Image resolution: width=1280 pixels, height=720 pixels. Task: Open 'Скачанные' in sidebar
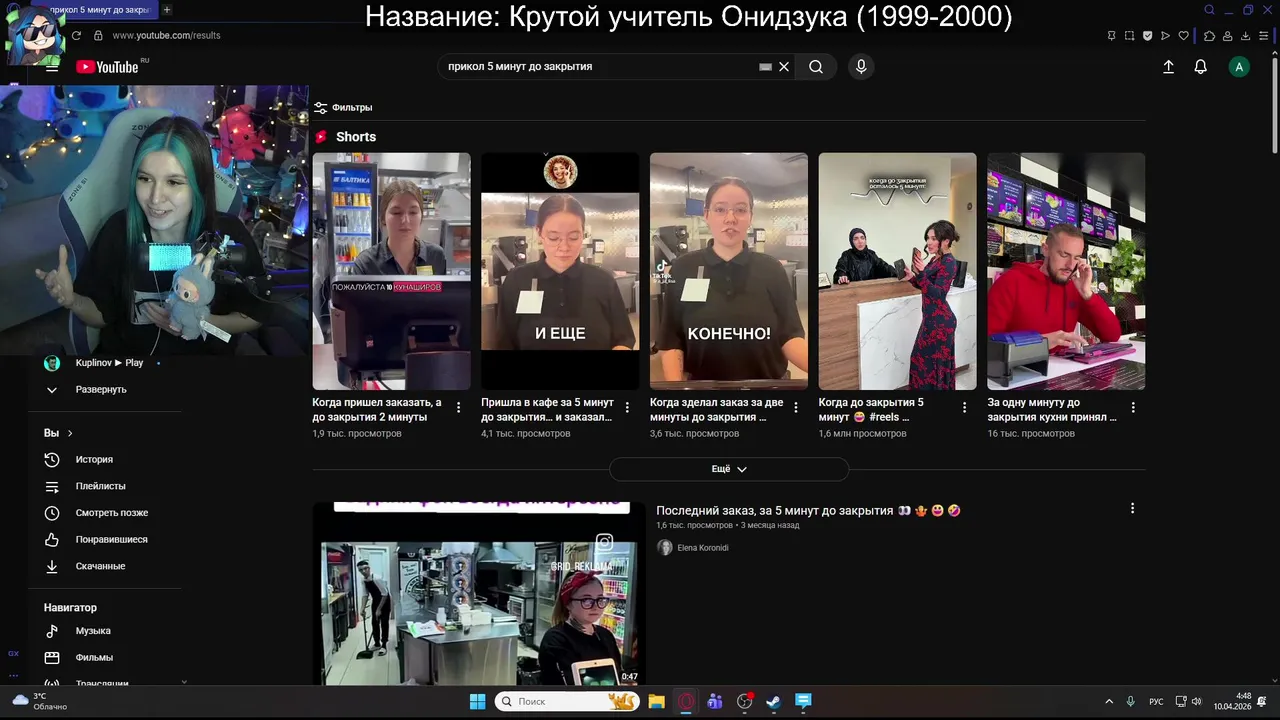(x=100, y=566)
